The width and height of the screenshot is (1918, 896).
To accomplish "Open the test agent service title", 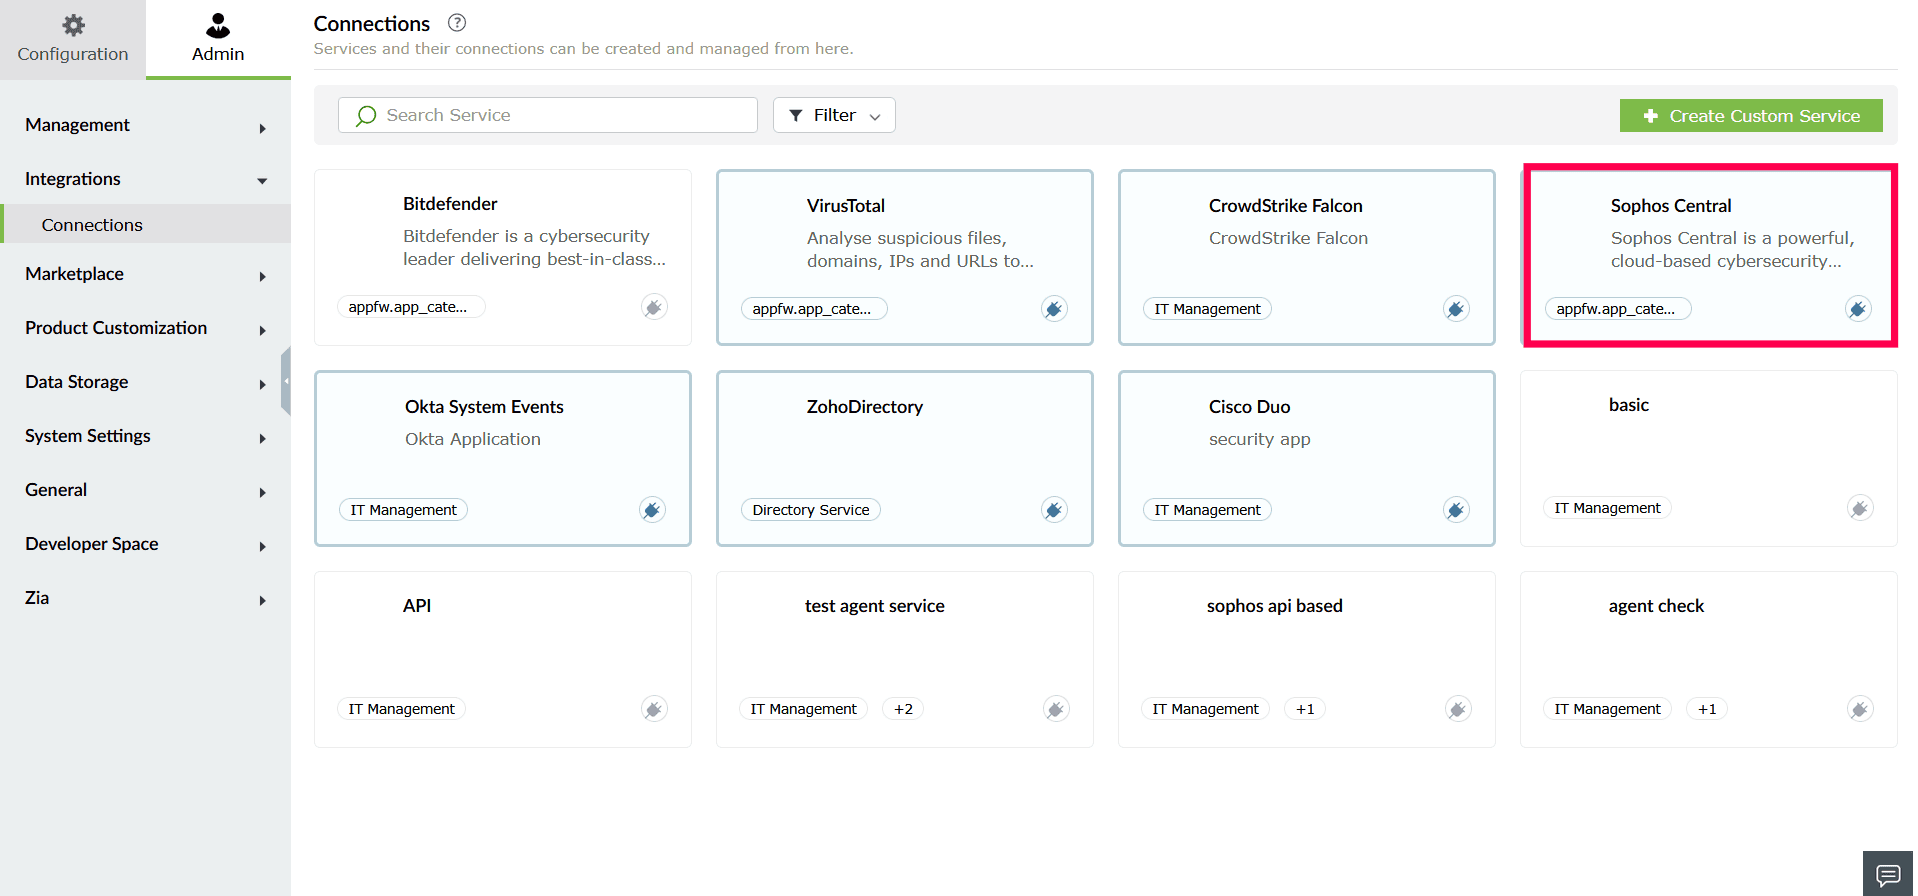I will (x=875, y=606).
